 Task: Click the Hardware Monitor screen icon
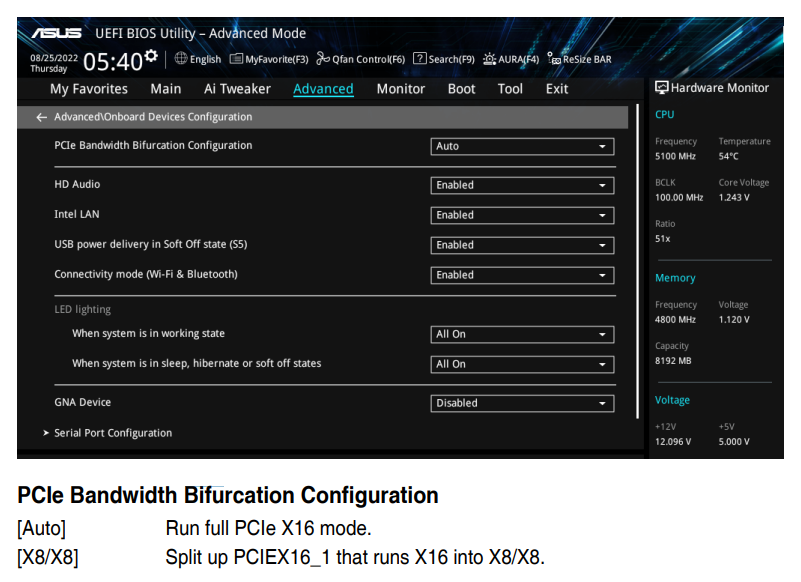[662, 88]
